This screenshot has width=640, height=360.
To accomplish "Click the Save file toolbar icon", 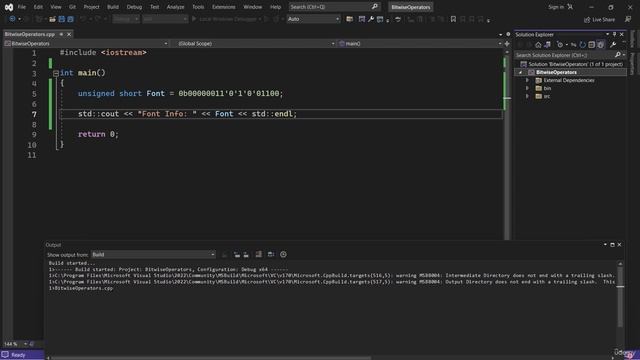I will (62, 19).
